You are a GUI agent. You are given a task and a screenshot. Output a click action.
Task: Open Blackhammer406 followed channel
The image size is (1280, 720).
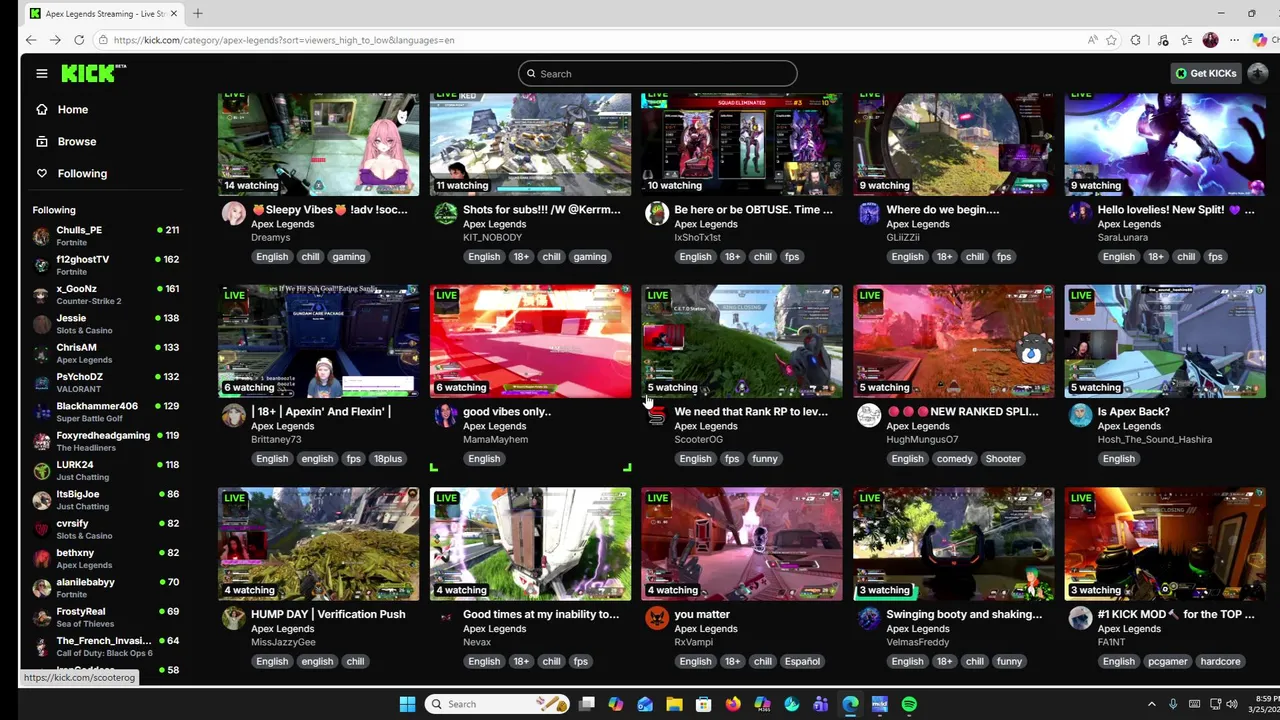click(105, 411)
